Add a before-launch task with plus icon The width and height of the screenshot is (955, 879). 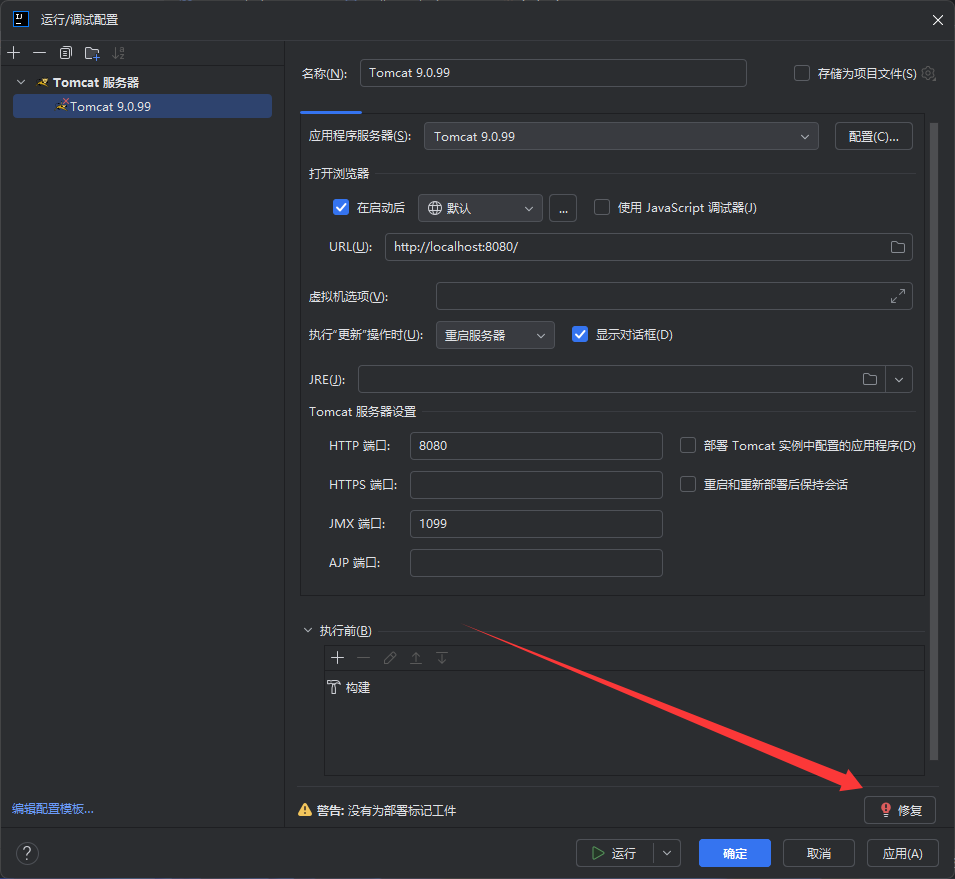click(x=337, y=658)
